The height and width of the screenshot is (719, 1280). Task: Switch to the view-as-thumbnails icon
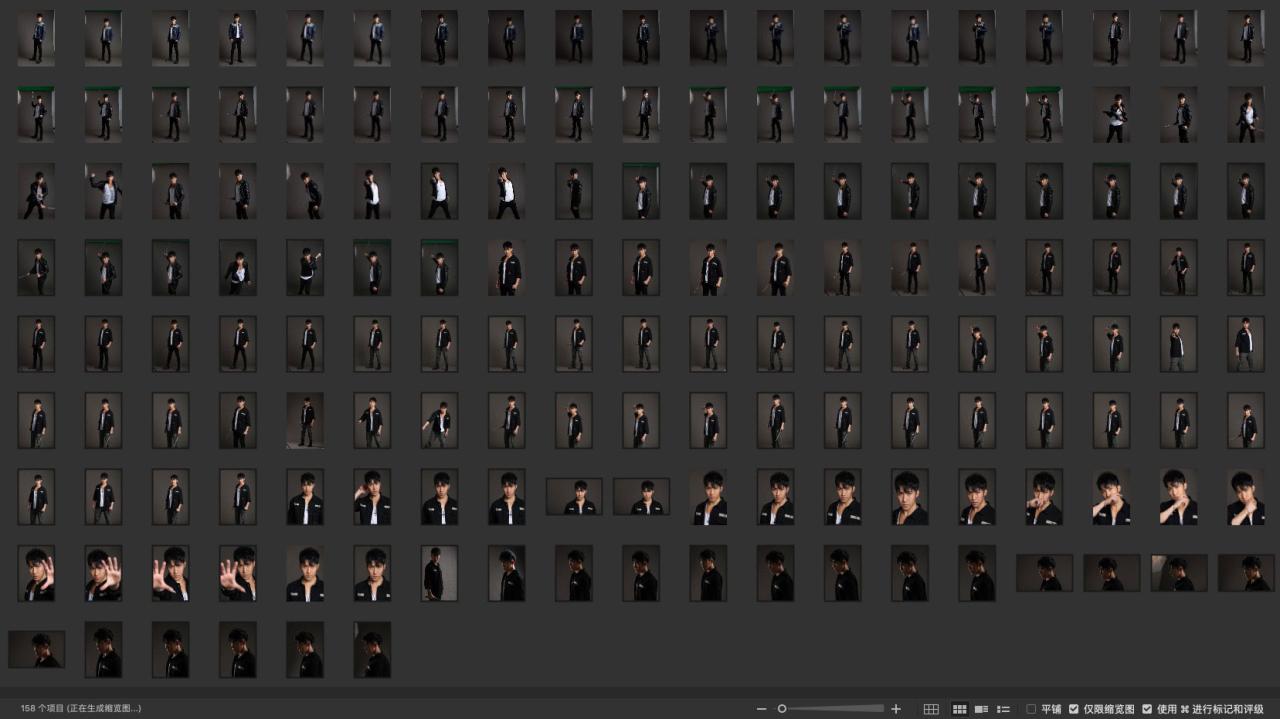coord(959,709)
